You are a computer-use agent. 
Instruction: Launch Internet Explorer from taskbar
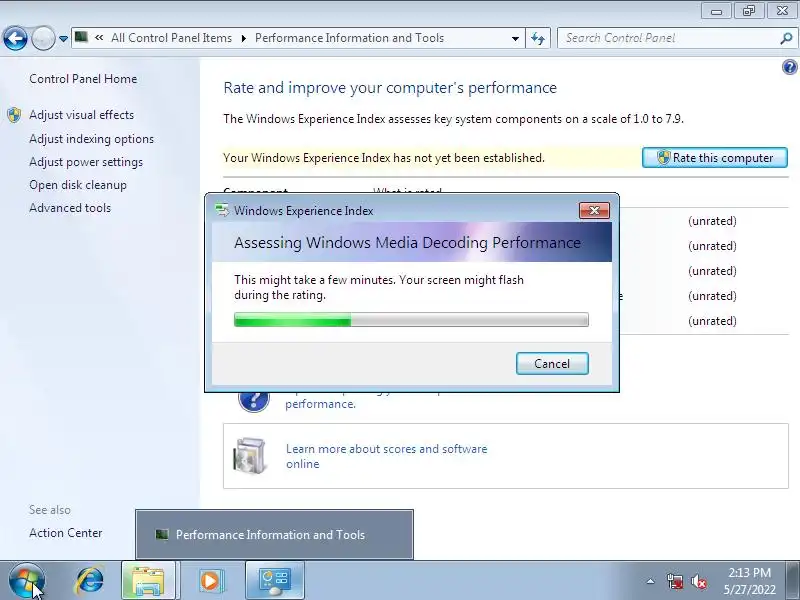coord(90,581)
